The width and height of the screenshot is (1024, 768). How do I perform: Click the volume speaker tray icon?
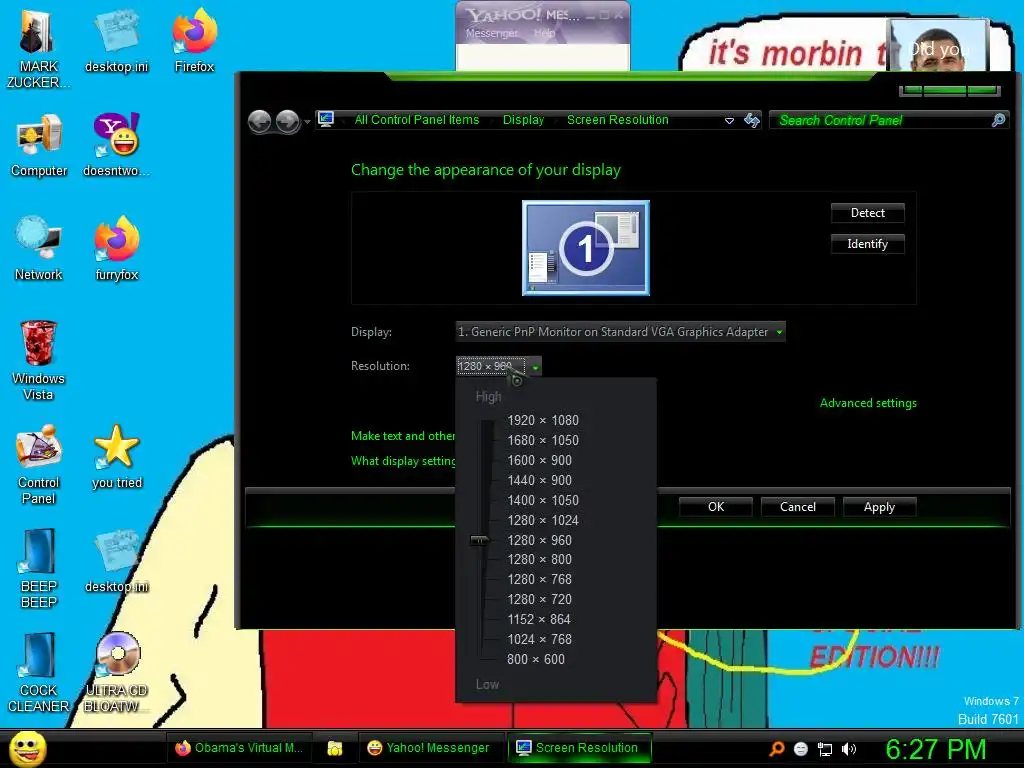coord(849,749)
